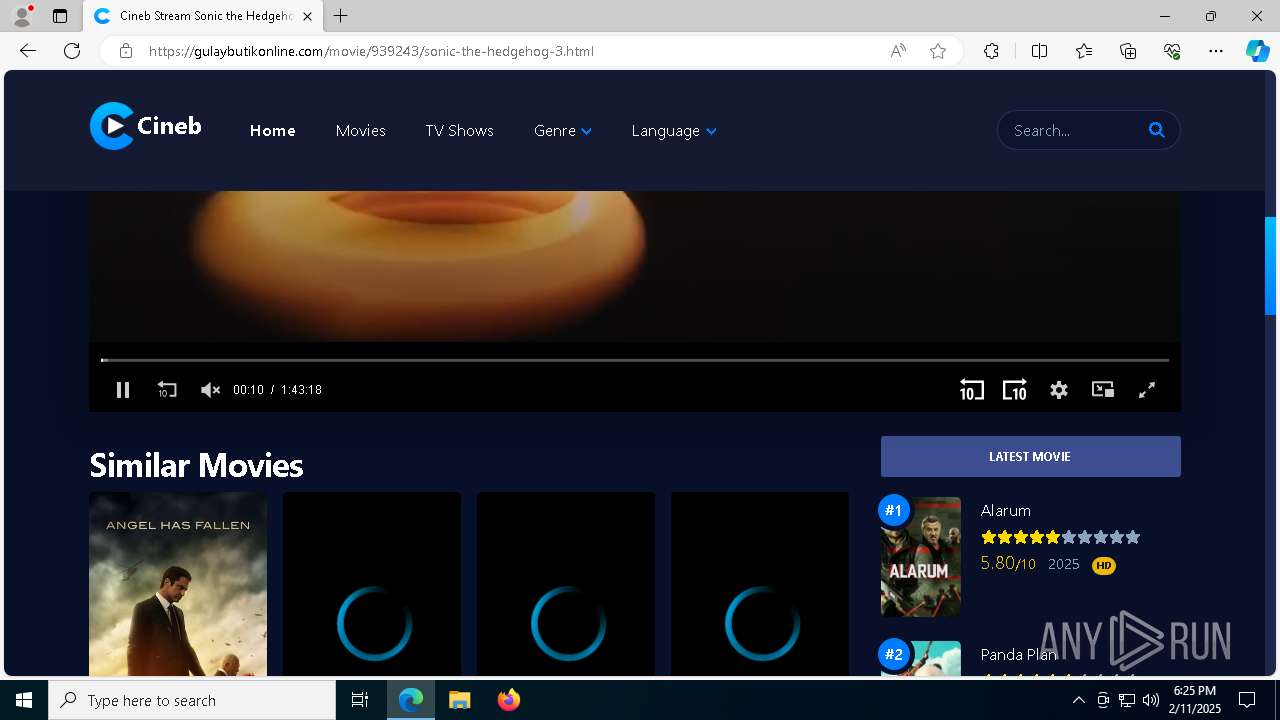The height and width of the screenshot is (720, 1280).
Task: Expand the Language dropdown
Action: [x=674, y=131]
